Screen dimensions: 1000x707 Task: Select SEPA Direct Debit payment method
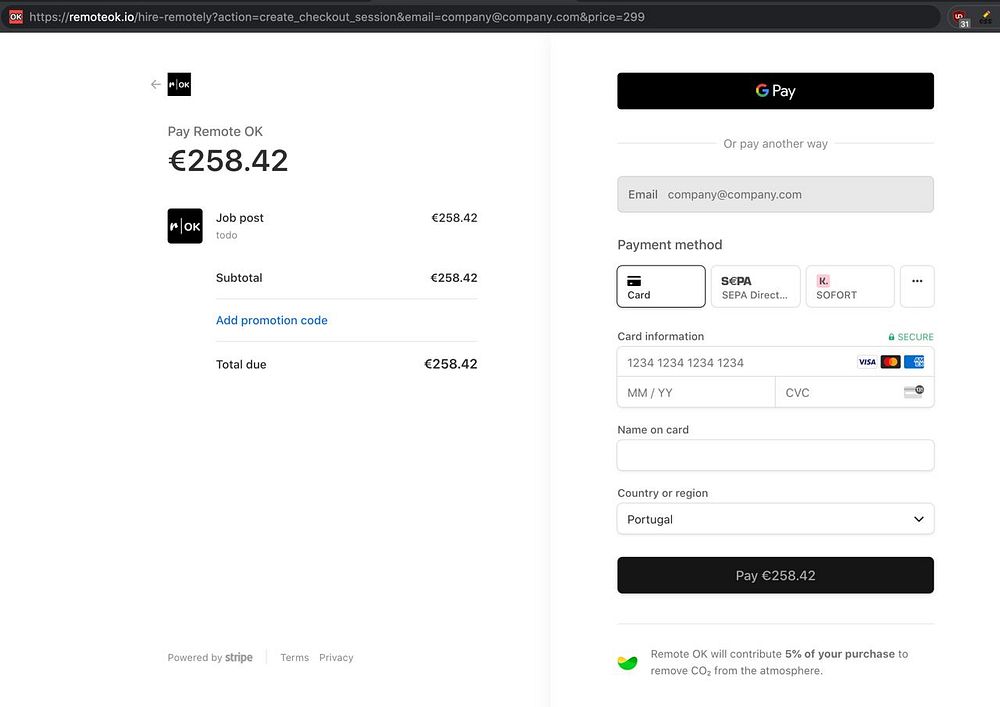pyautogui.click(x=755, y=286)
